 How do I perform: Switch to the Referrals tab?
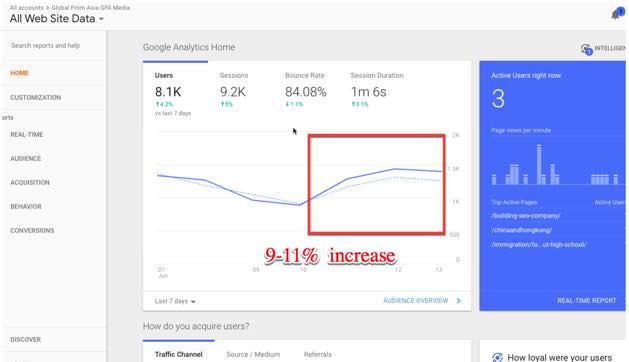318,354
